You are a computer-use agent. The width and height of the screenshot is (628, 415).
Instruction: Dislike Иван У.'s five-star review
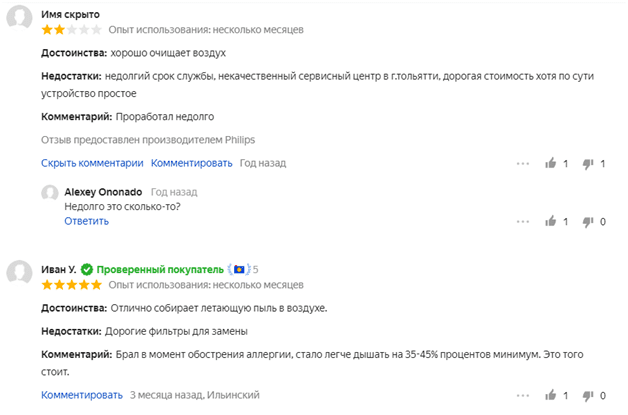tap(588, 396)
